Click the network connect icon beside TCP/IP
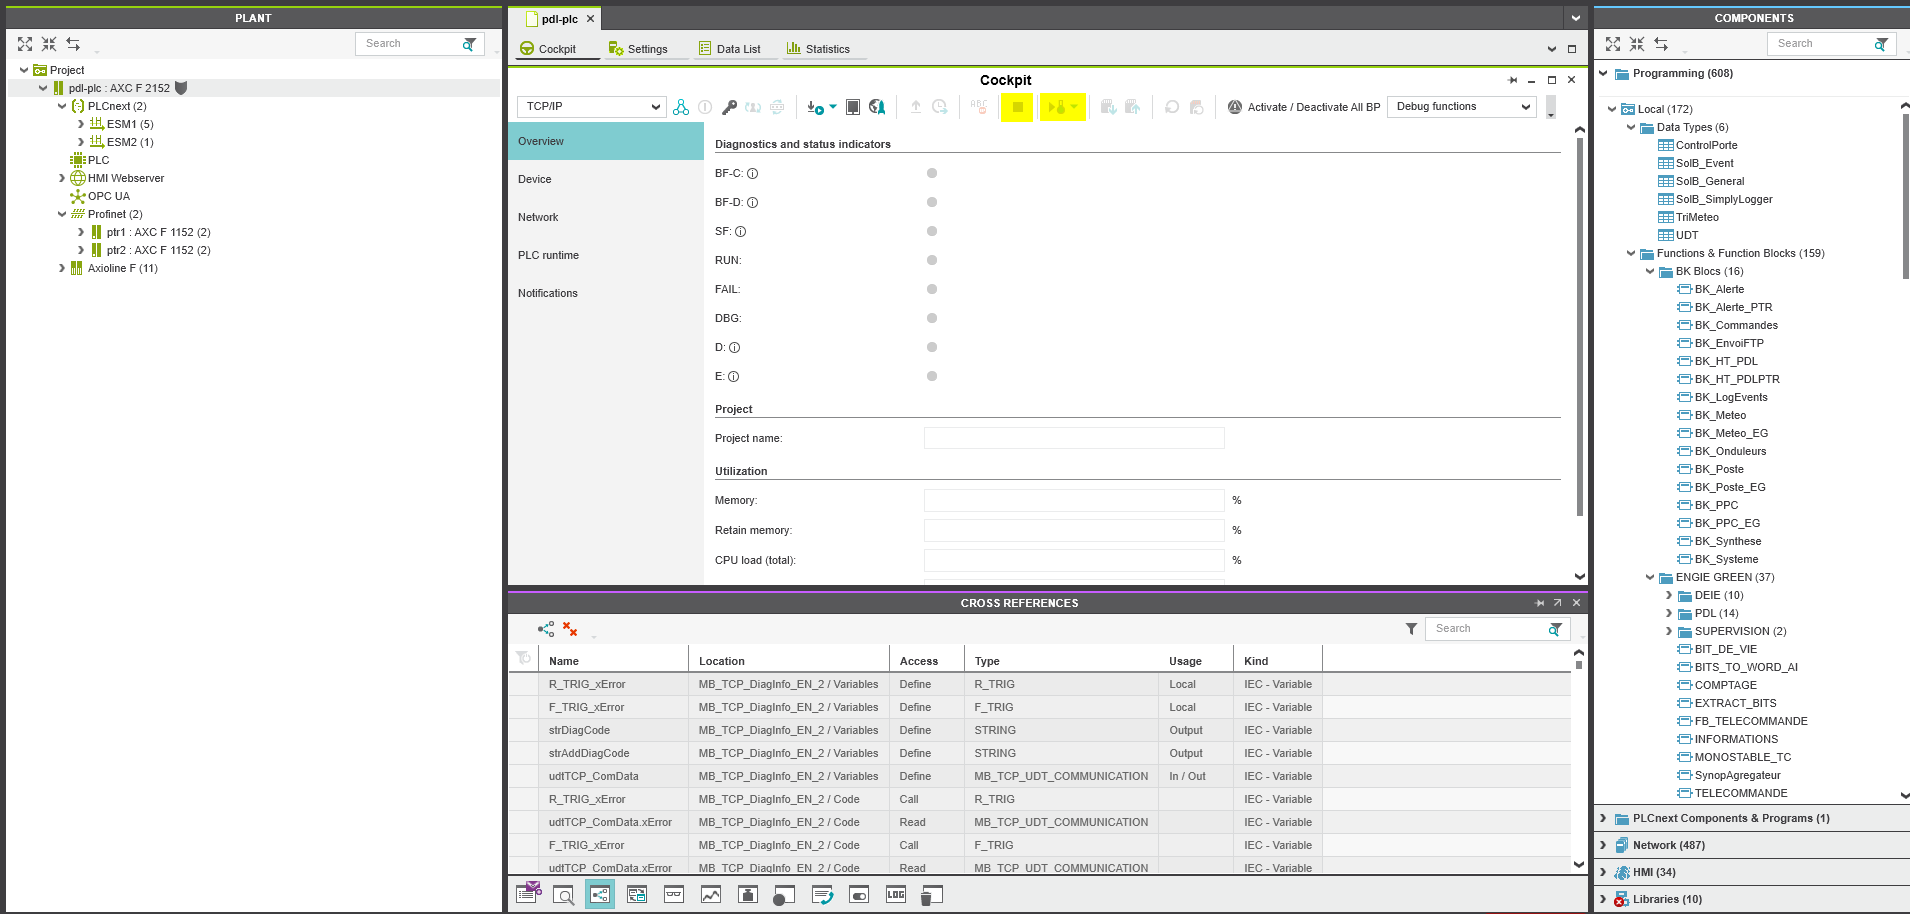This screenshot has height=914, width=1910. [681, 107]
